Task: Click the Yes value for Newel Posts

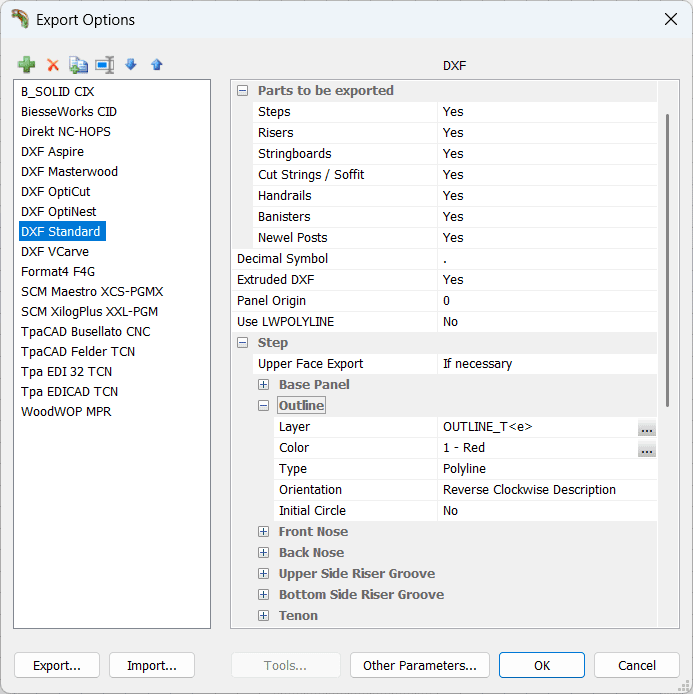Action: (547, 238)
